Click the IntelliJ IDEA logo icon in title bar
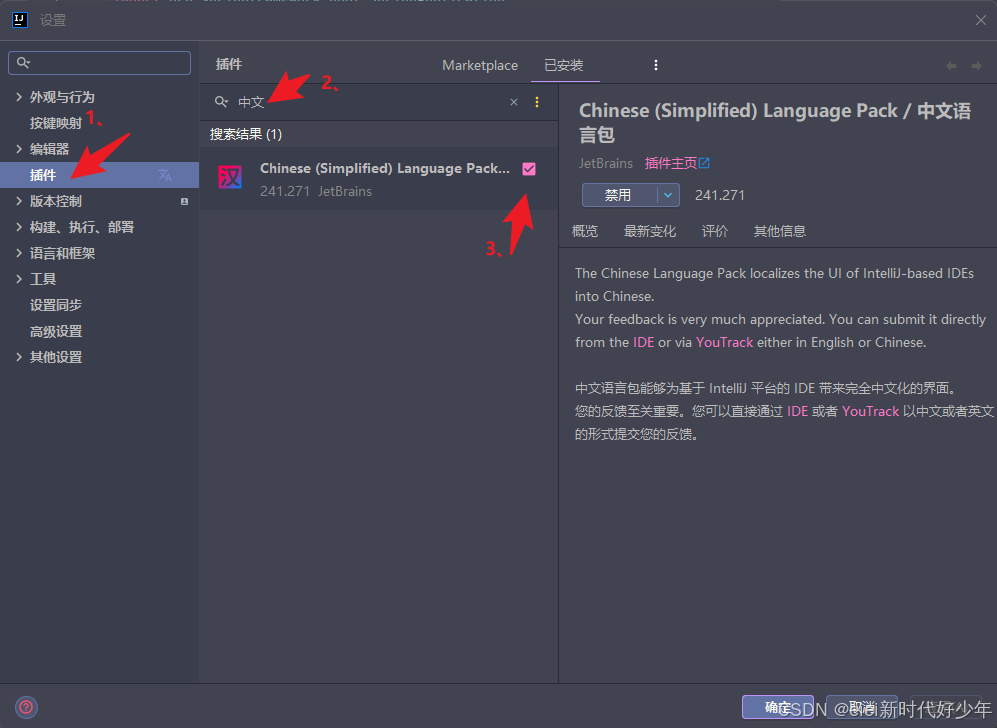This screenshot has width=997, height=728. pyautogui.click(x=20, y=20)
